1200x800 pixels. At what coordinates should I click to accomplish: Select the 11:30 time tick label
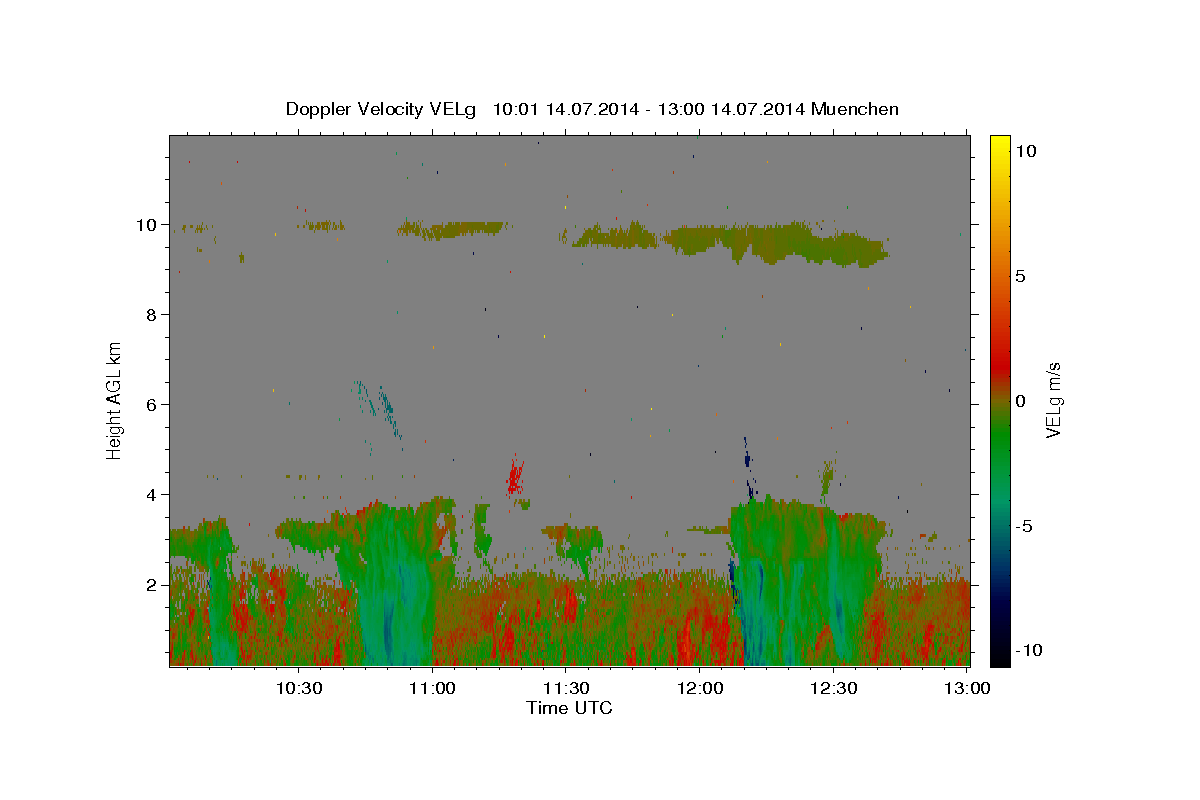(565, 688)
